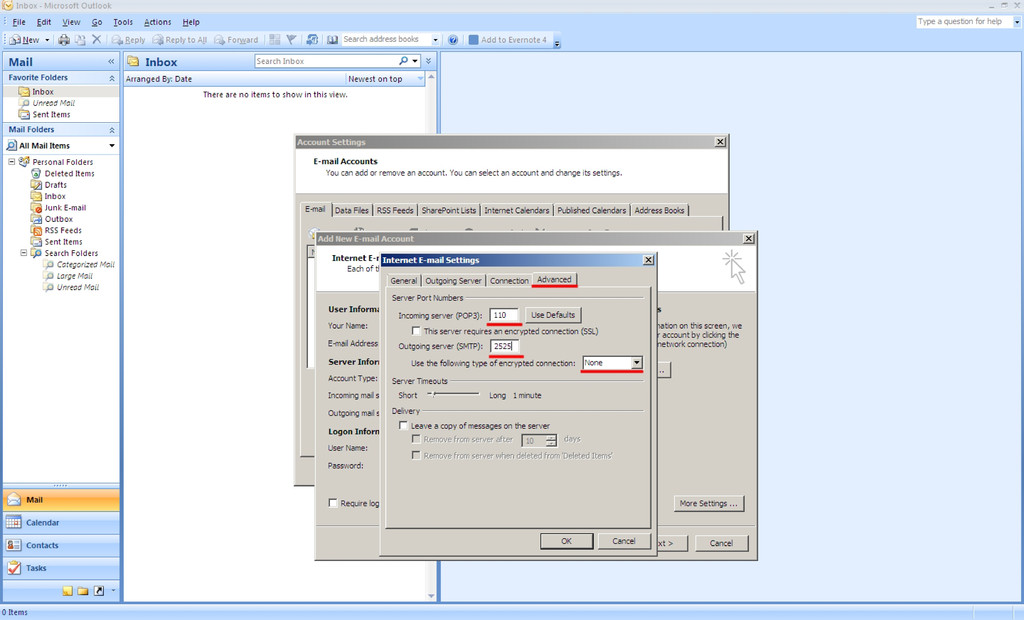The width and height of the screenshot is (1024, 620).
Task: Click the Use Defaults button
Action: tap(552, 315)
